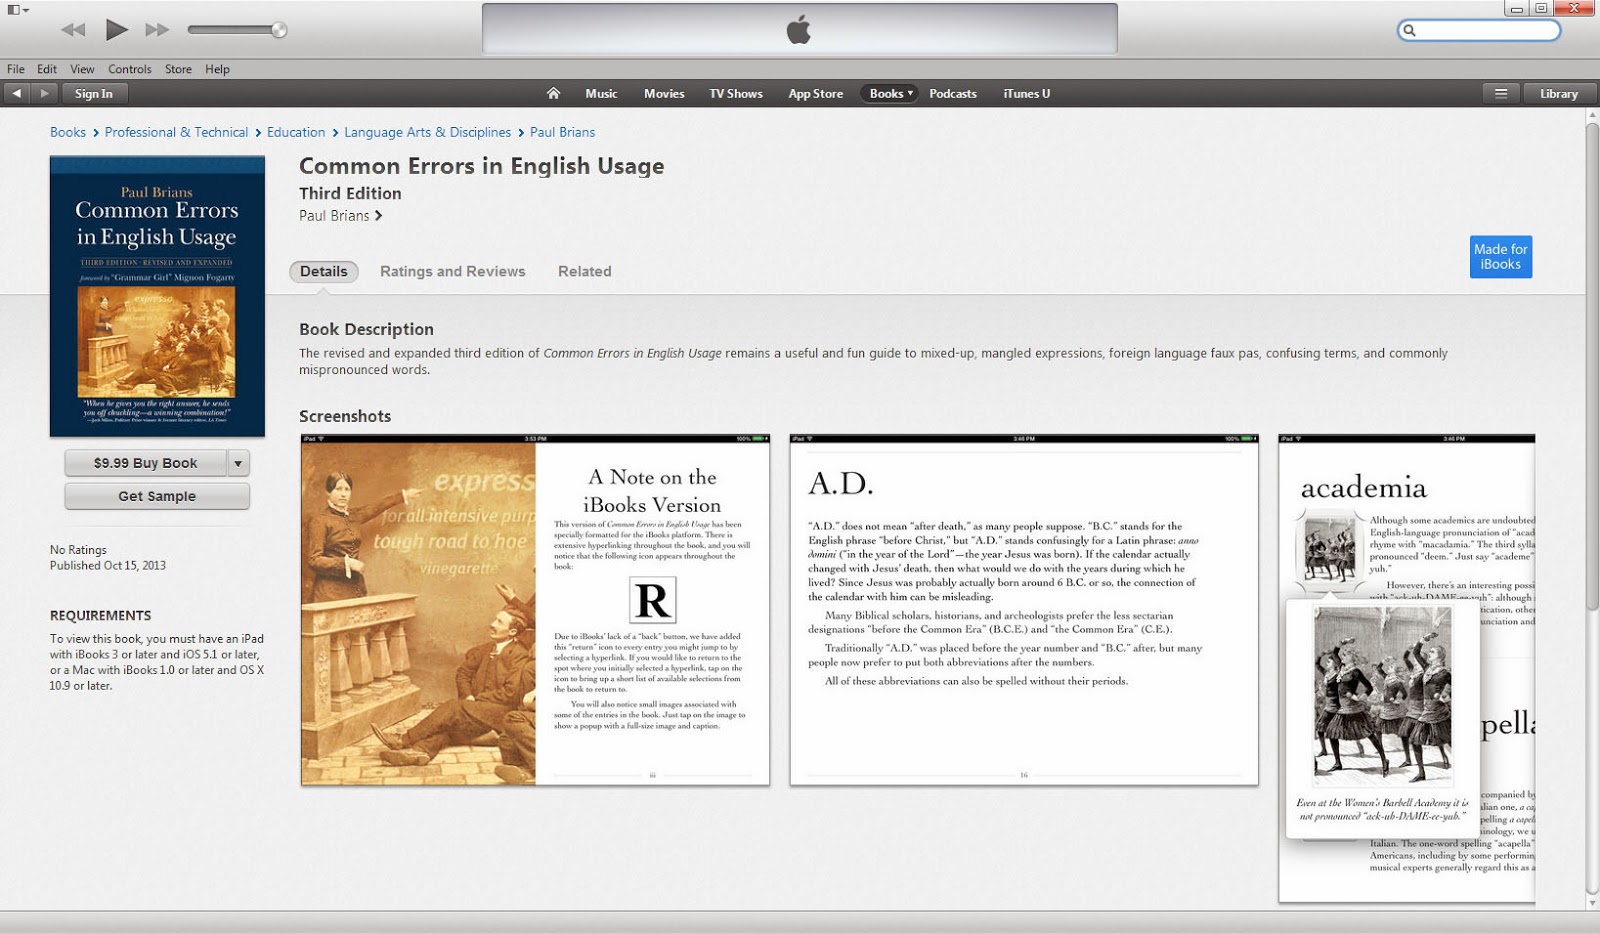Open the iTunes window menu icon
1600x934 pixels.
point(18,10)
